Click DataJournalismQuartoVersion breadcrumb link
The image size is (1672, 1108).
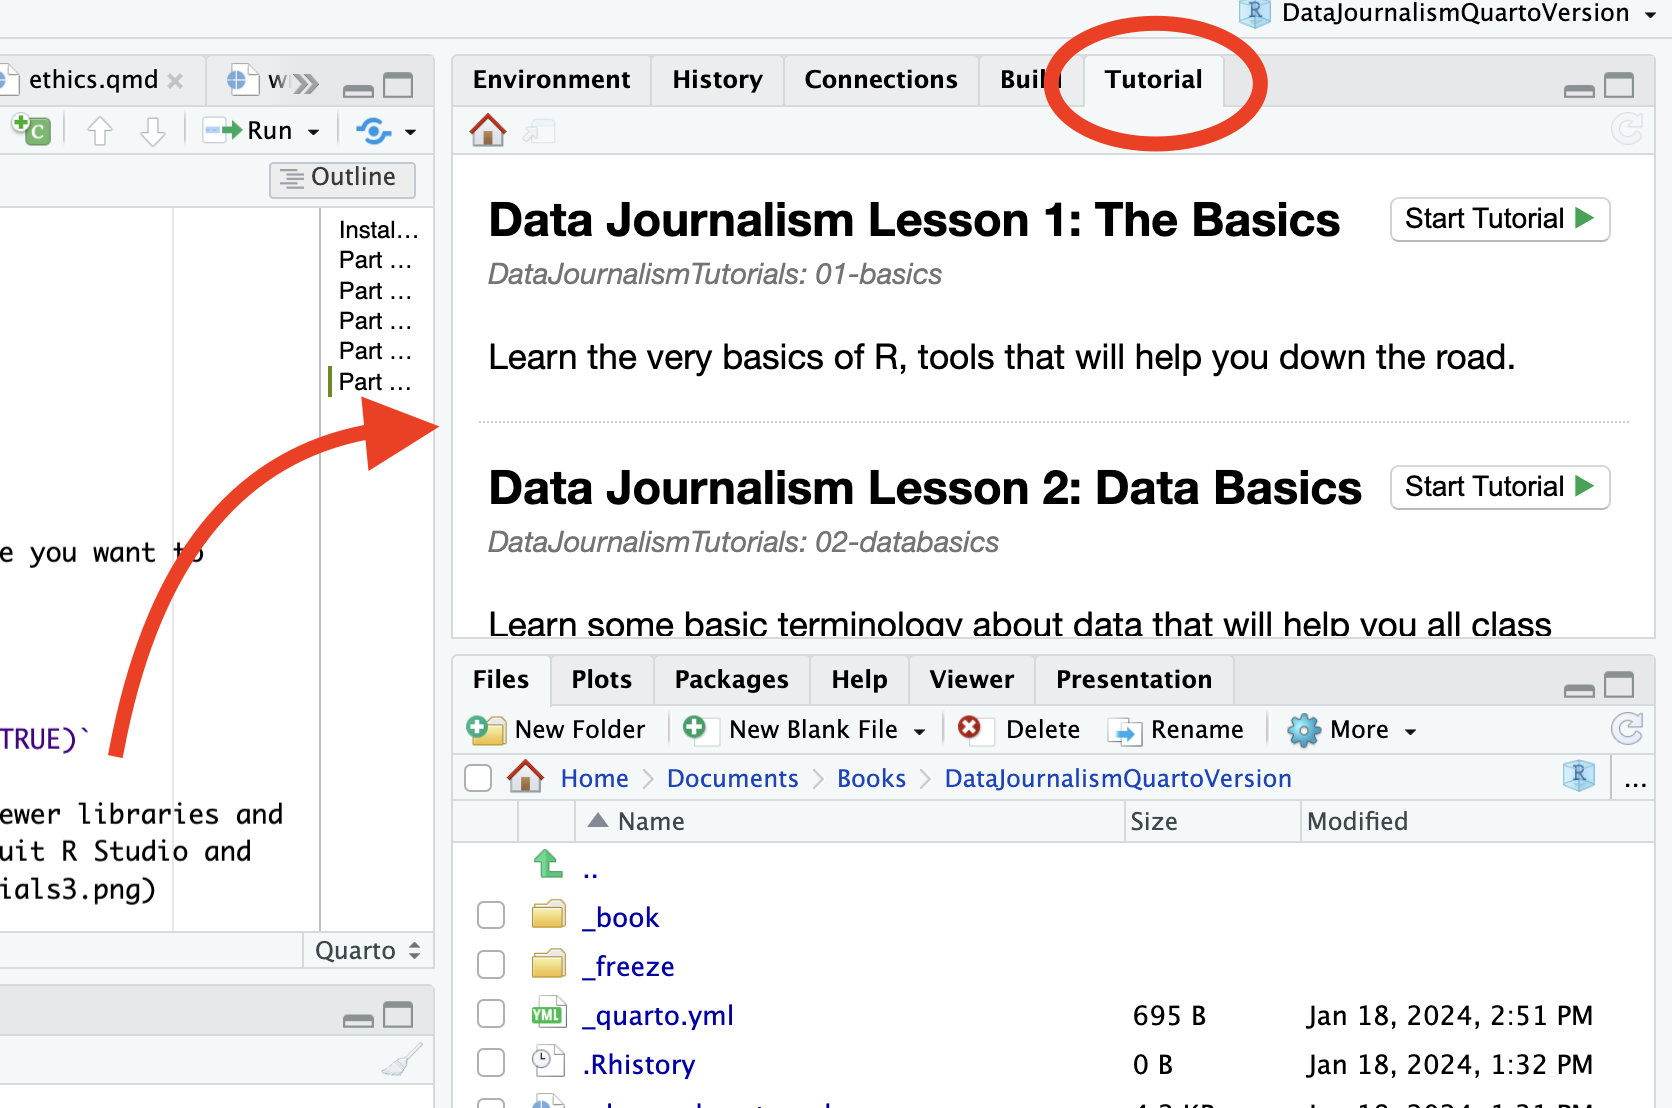point(1118,779)
